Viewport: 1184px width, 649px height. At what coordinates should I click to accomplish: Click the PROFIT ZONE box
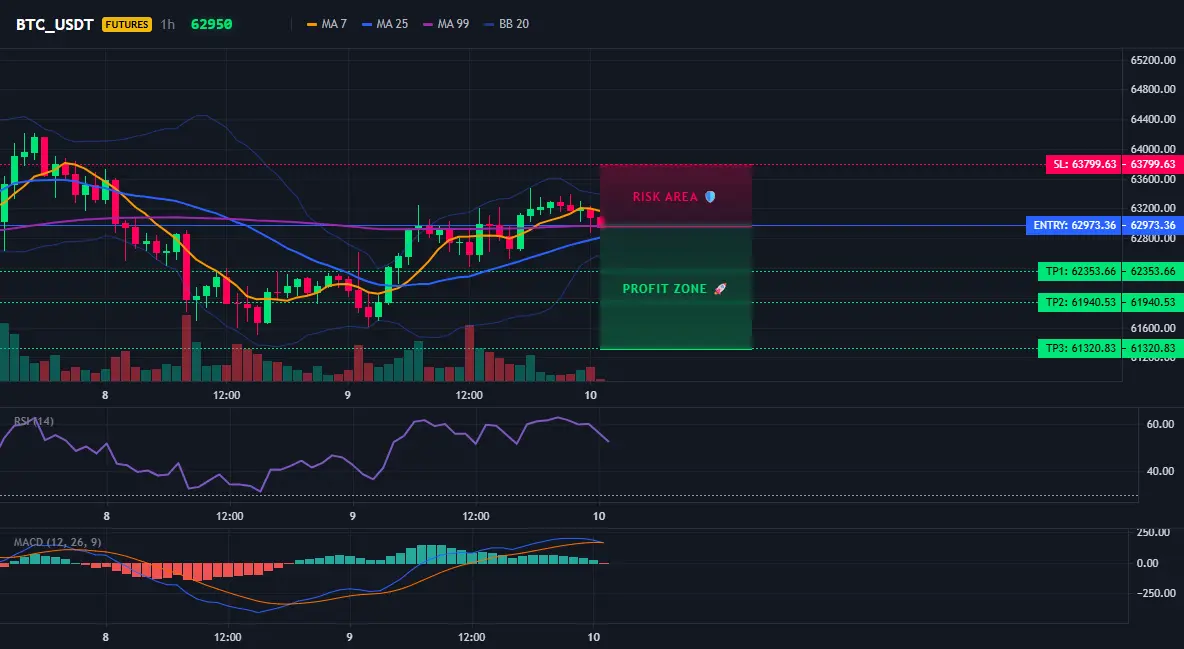(x=676, y=288)
